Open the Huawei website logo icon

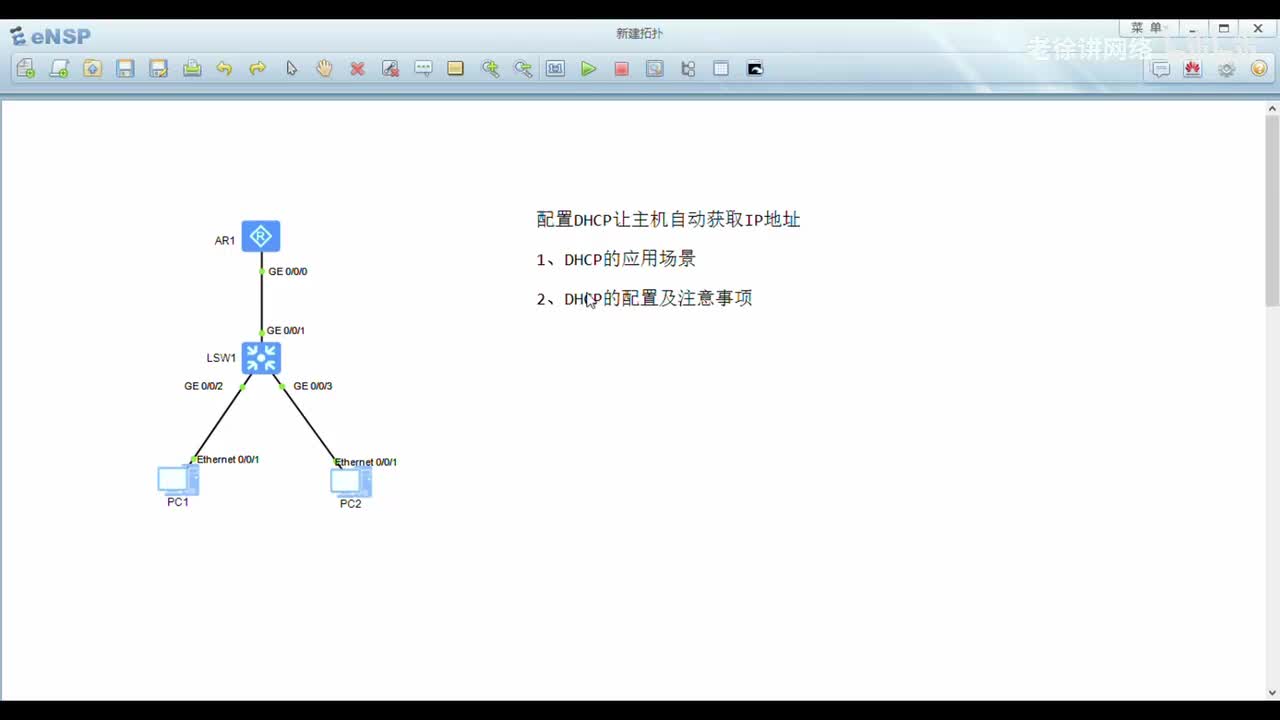pos(1192,69)
